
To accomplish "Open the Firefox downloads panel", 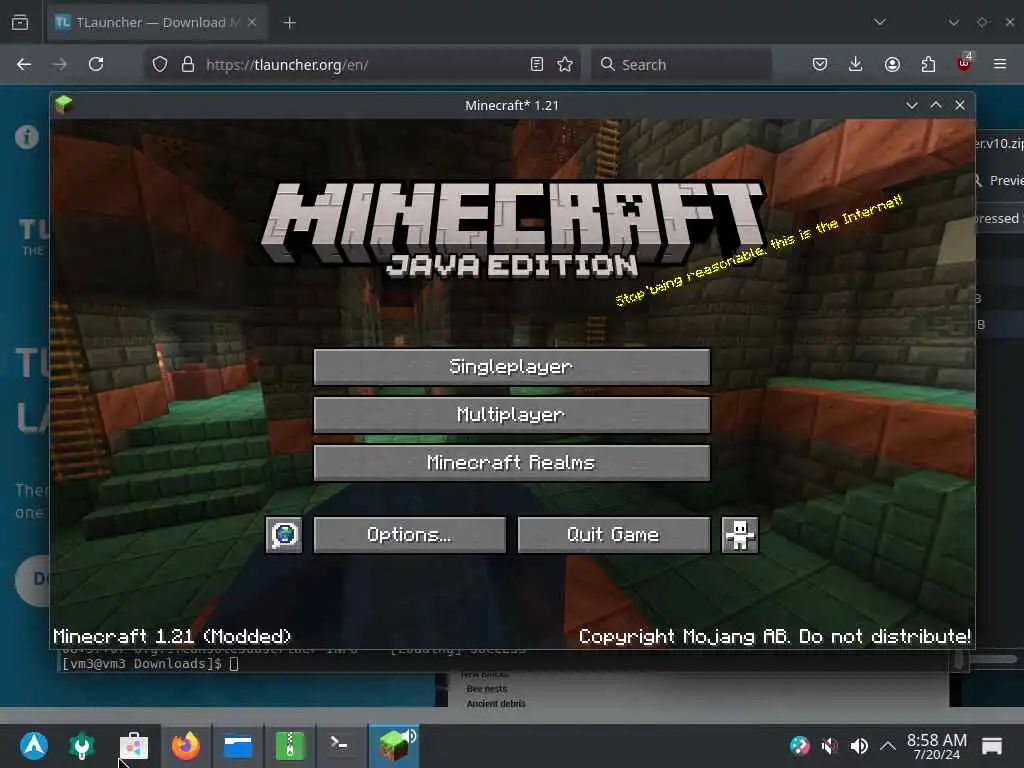I will 856,64.
